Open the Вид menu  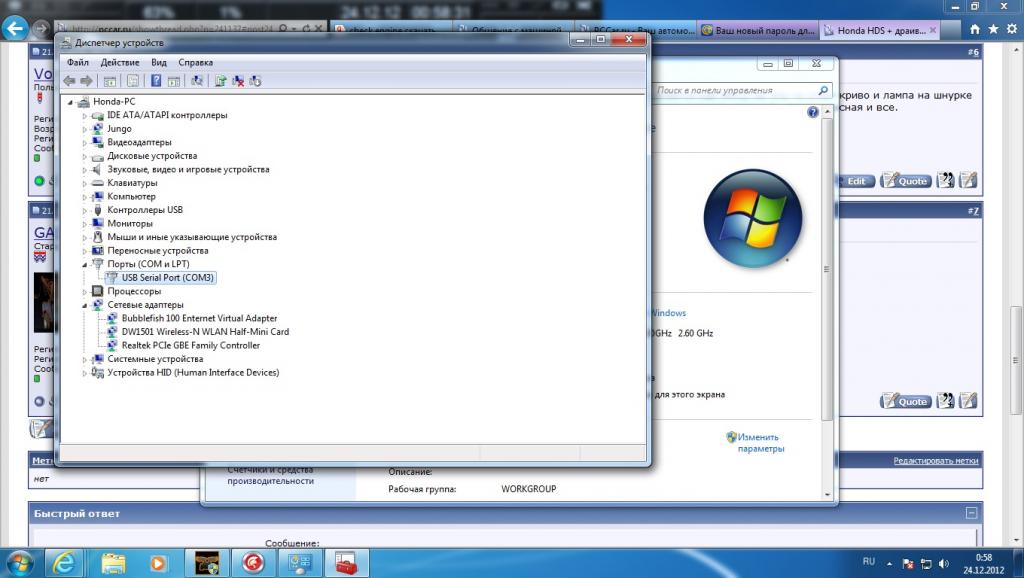[x=159, y=62]
